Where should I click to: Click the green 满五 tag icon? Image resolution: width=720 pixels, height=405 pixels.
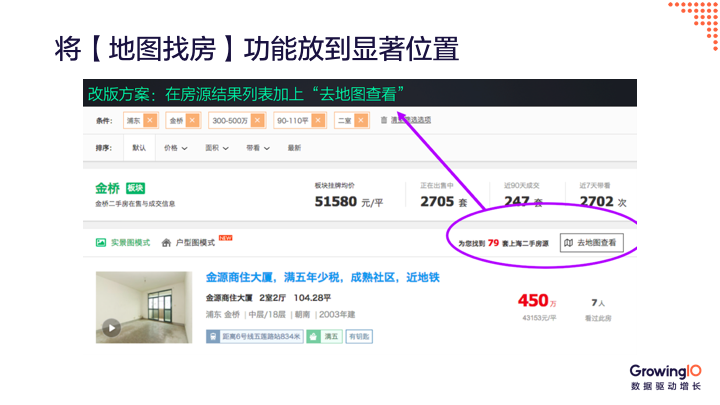(x=313, y=337)
